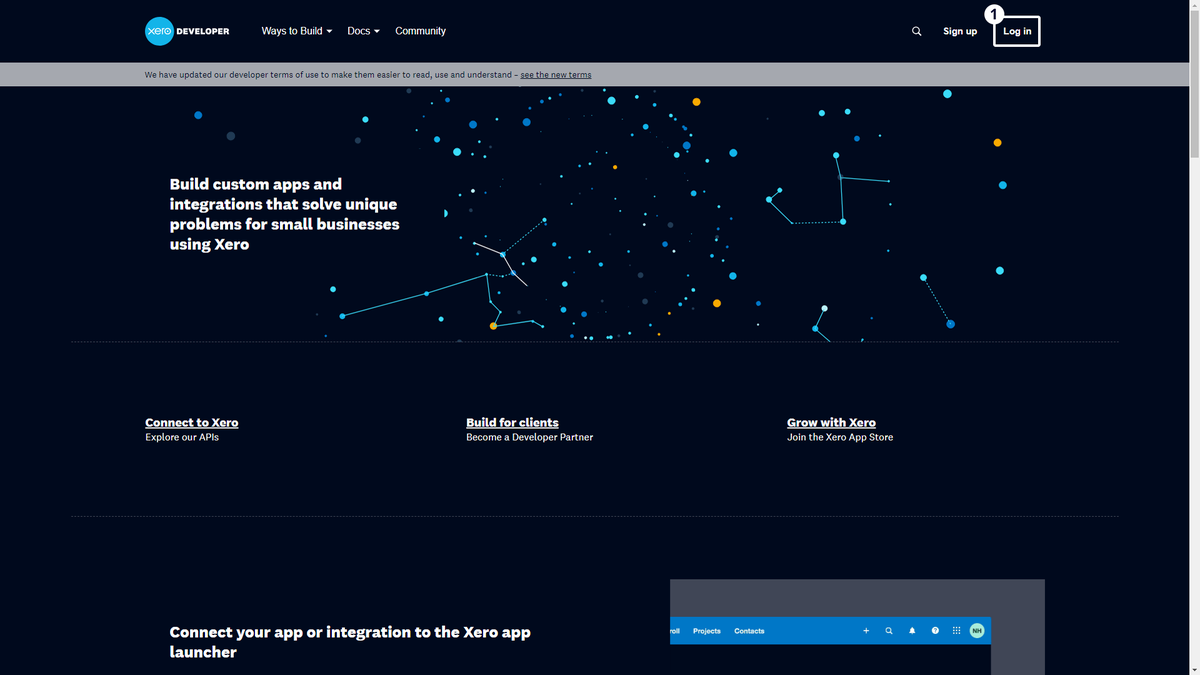Open the Build for clients link
The width and height of the screenshot is (1200, 675).
[x=512, y=423]
